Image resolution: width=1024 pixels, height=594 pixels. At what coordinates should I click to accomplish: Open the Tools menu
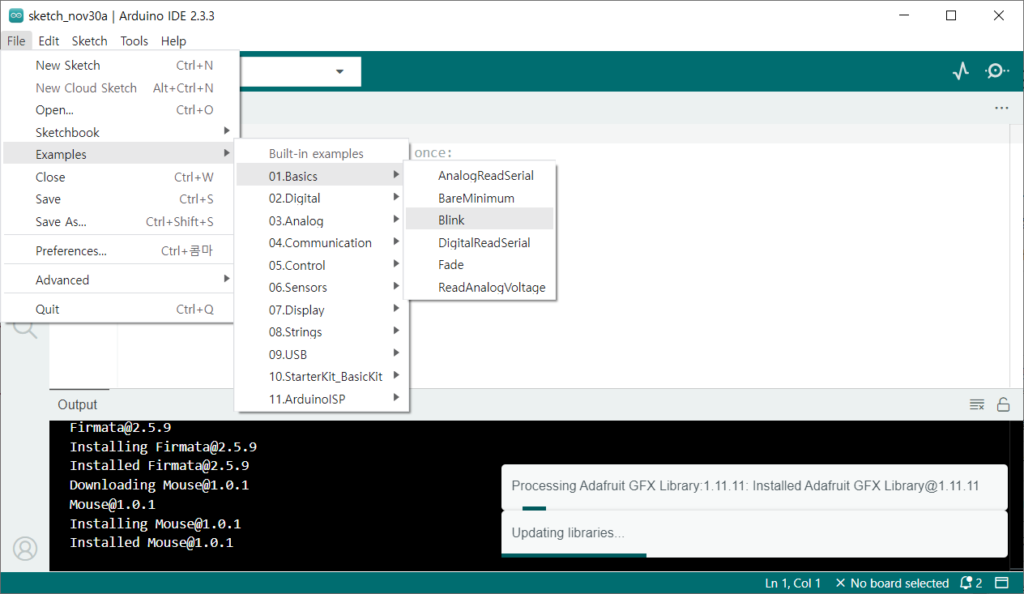(134, 40)
